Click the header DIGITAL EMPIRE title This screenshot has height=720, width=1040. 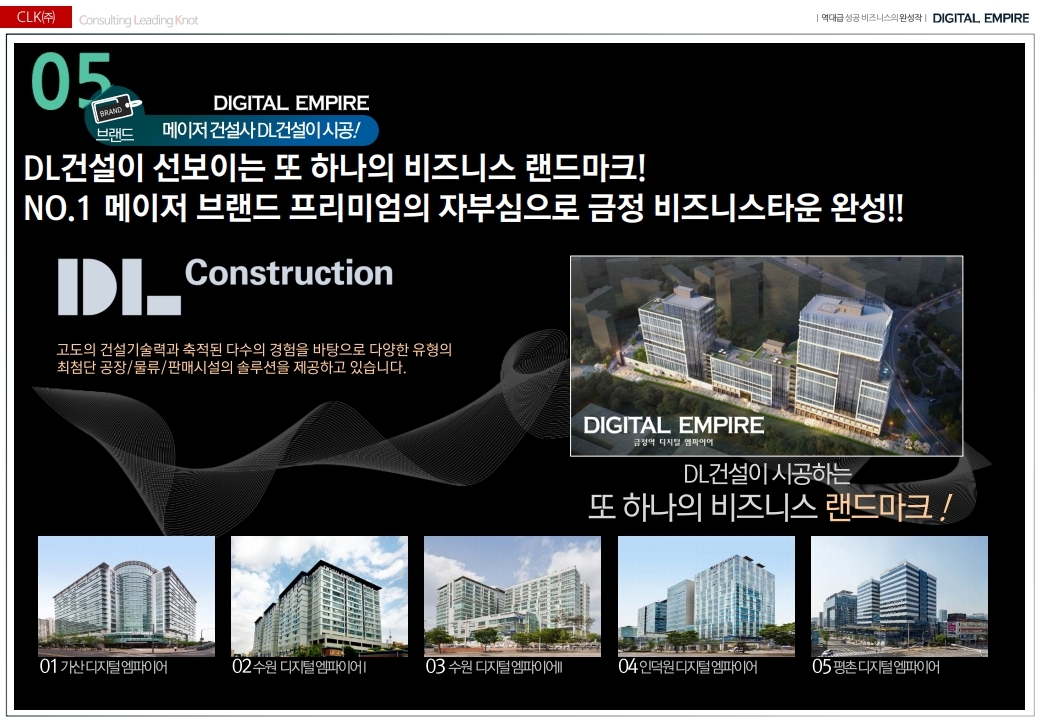pyautogui.click(x=980, y=18)
